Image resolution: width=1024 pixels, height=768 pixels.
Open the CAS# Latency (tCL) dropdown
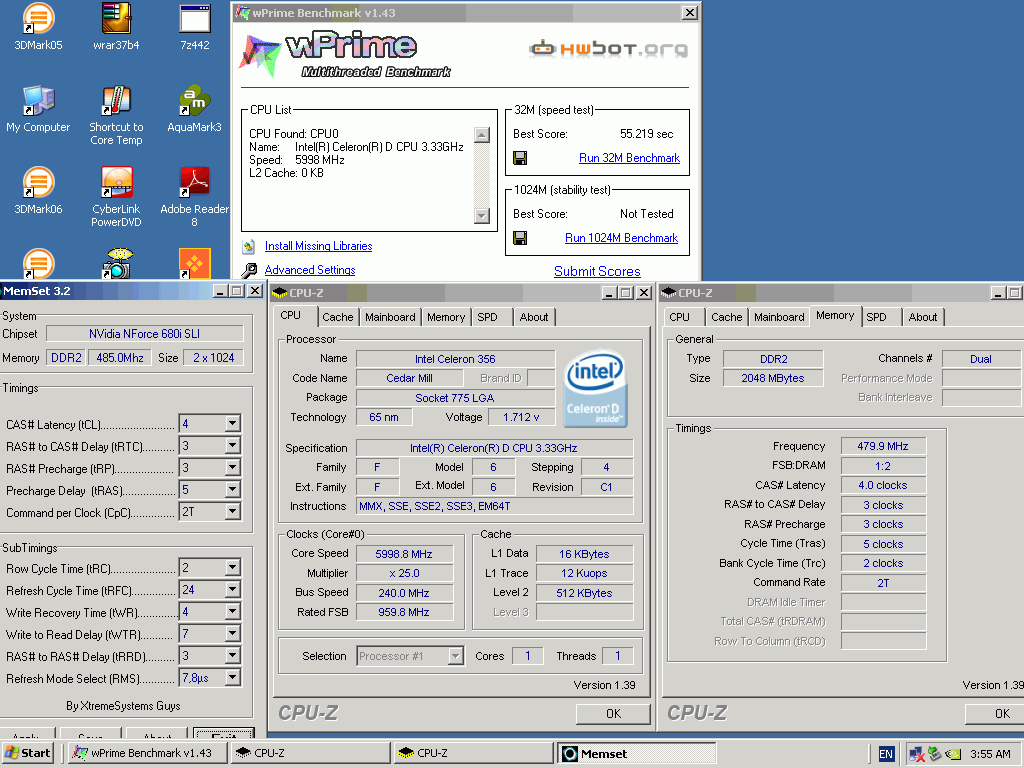coord(232,424)
